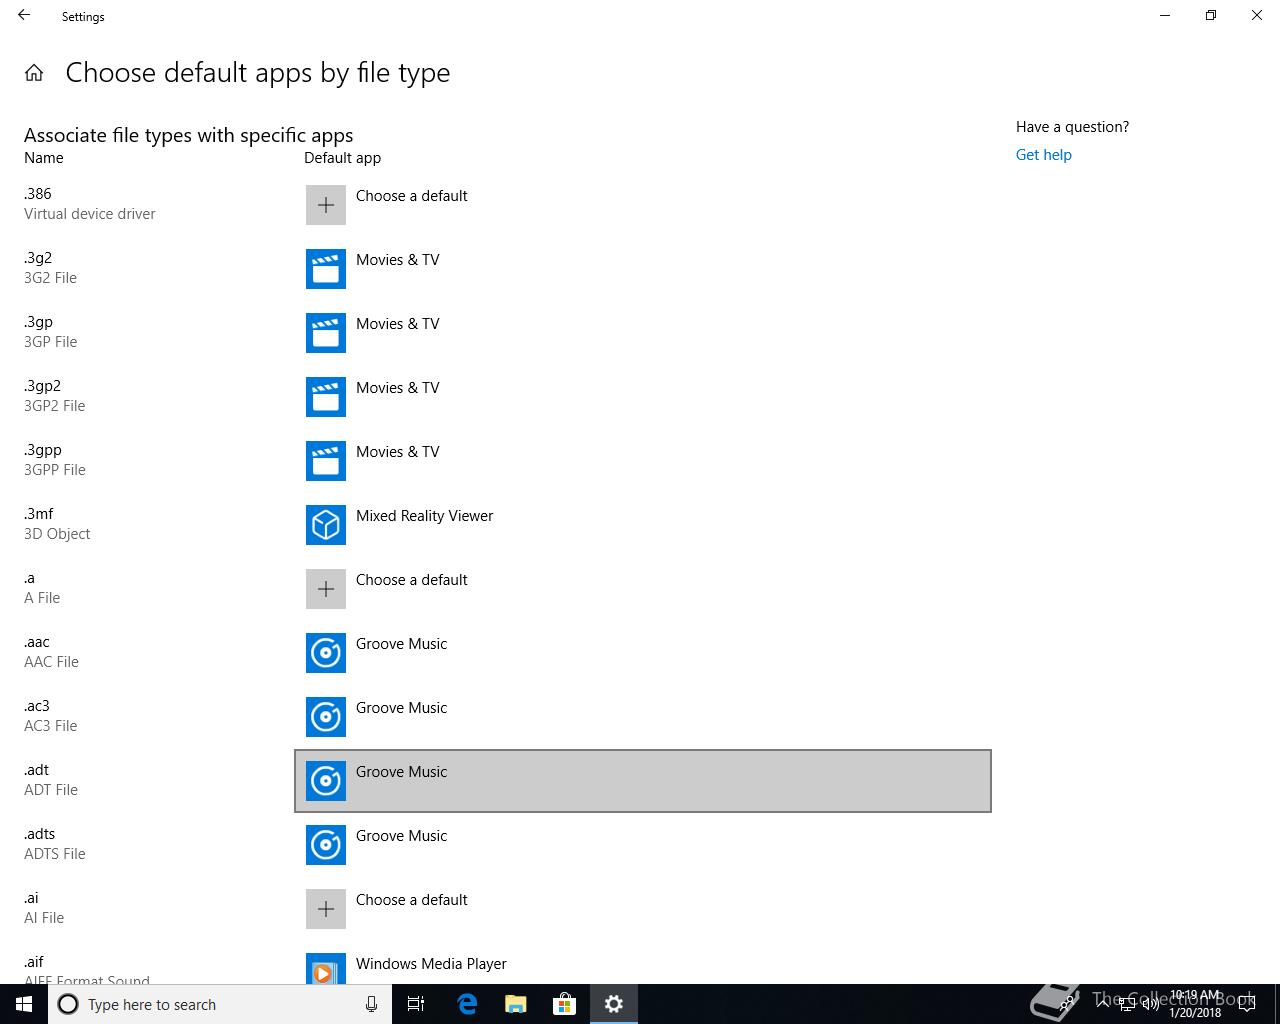This screenshot has width=1280, height=1024.
Task: Click Groove Music icon for .aac
Action: [x=326, y=653]
